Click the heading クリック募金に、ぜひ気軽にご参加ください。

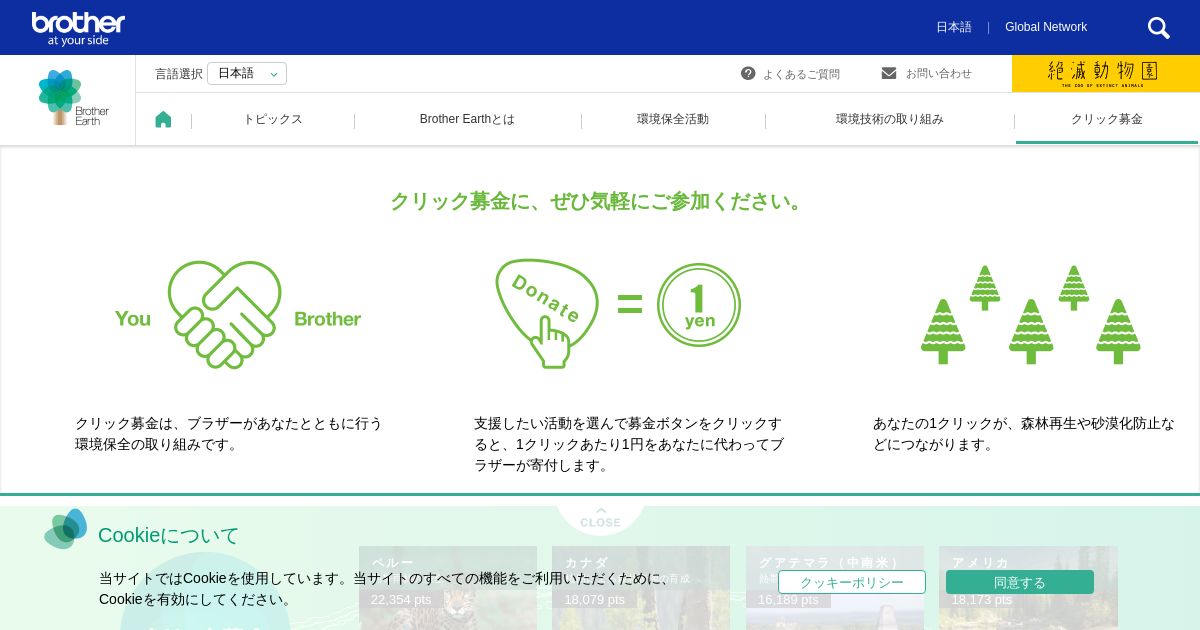(x=600, y=201)
